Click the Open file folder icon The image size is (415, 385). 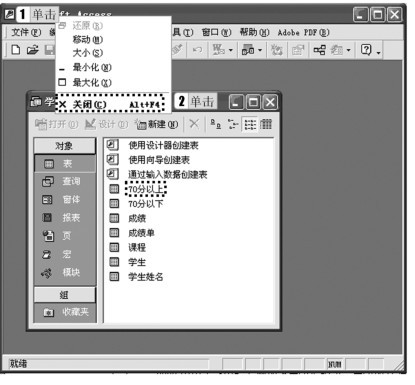pos(33,50)
